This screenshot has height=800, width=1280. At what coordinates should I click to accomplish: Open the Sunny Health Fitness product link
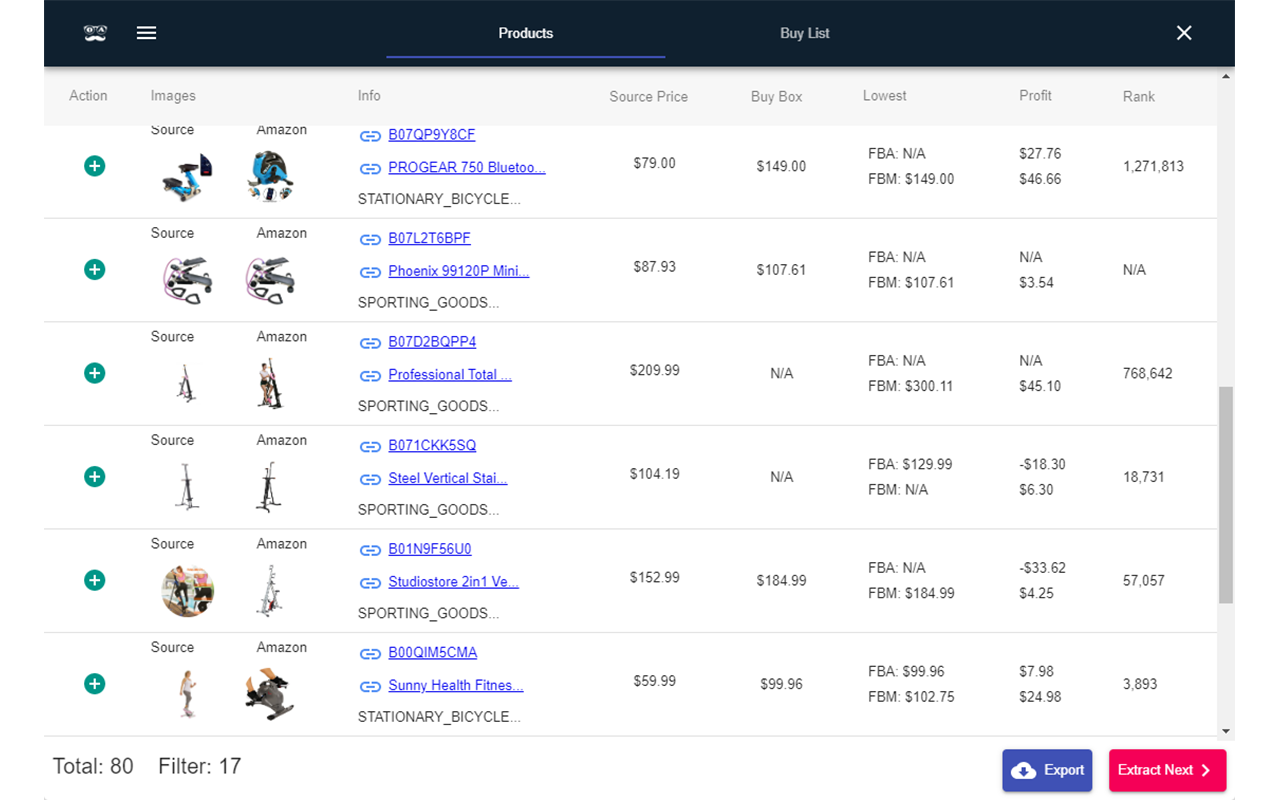tap(456, 685)
